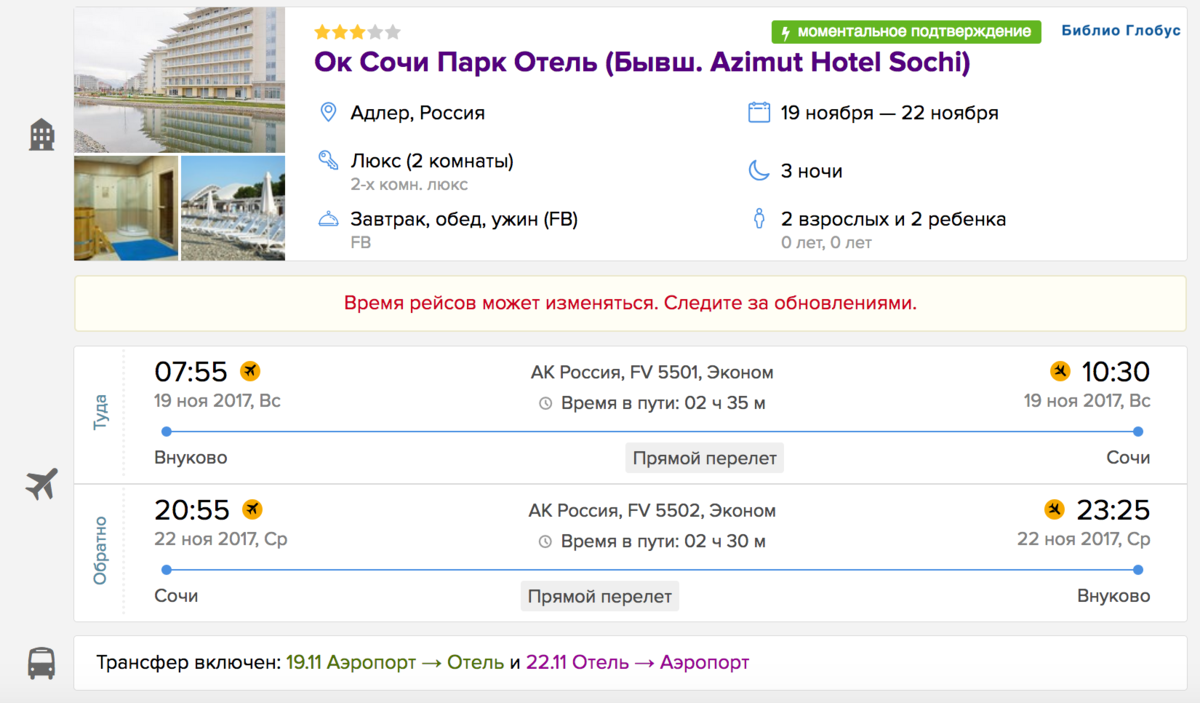Click the three-star hotel rating
The width and height of the screenshot is (1200, 703).
point(357,32)
